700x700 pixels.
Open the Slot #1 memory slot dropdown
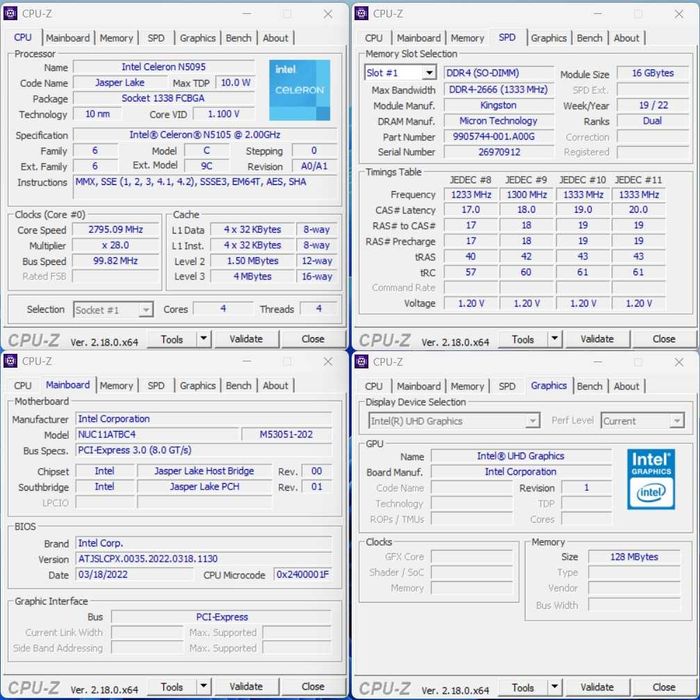pos(400,73)
